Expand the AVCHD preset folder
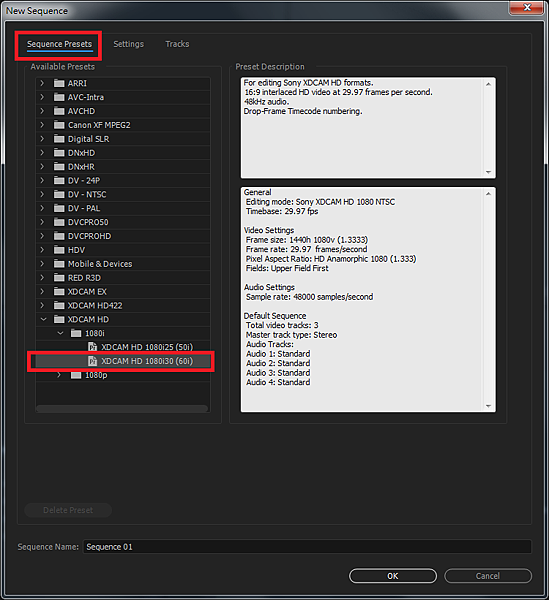 point(42,111)
